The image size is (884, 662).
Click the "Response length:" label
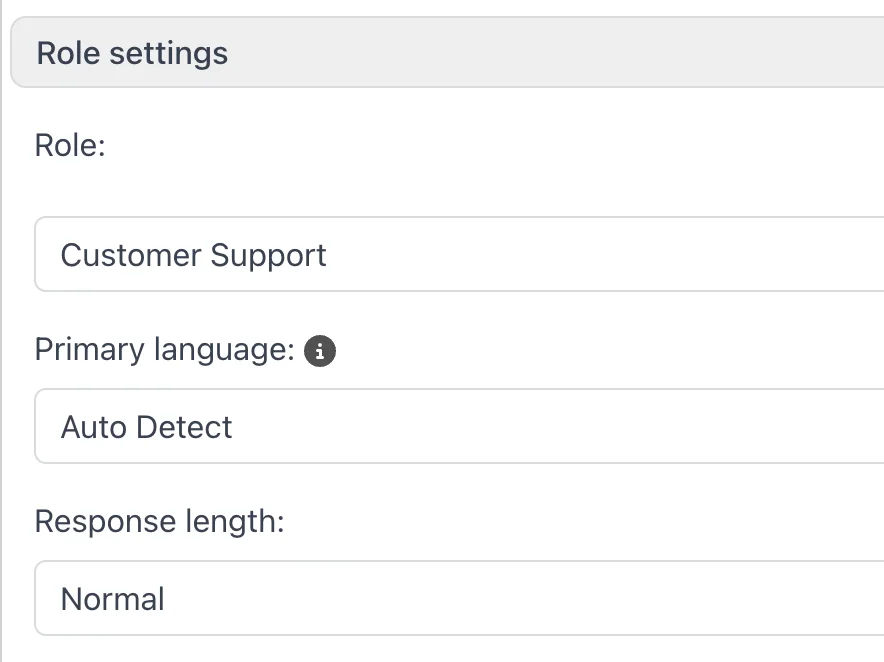(x=159, y=522)
